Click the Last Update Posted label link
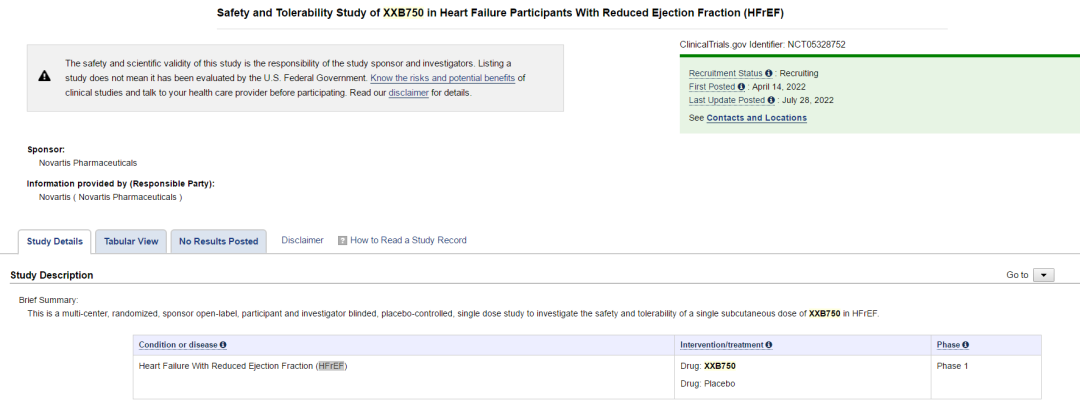The image size is (1080, 403). click(x=727, y=100)
